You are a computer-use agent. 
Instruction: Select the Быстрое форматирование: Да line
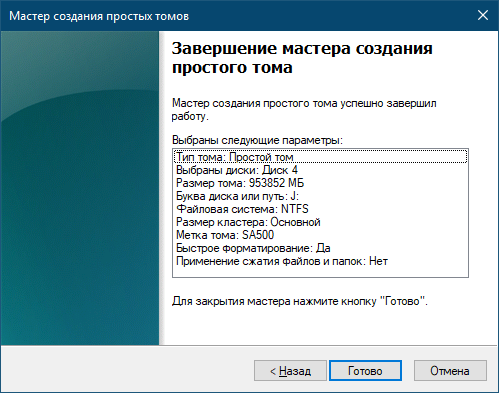[x=320, y=248]
